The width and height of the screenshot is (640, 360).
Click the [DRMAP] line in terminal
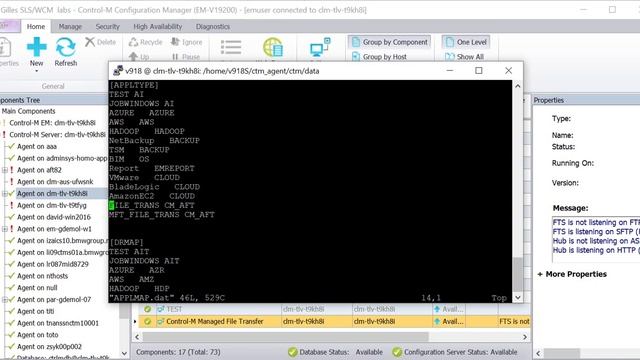point(126,242)
